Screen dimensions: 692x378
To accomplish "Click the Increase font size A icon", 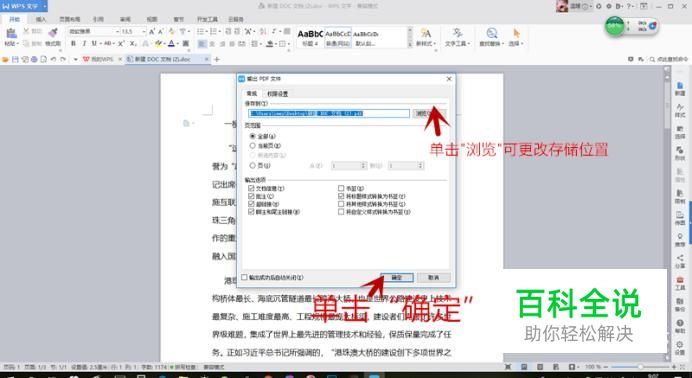I will [152, 31].
